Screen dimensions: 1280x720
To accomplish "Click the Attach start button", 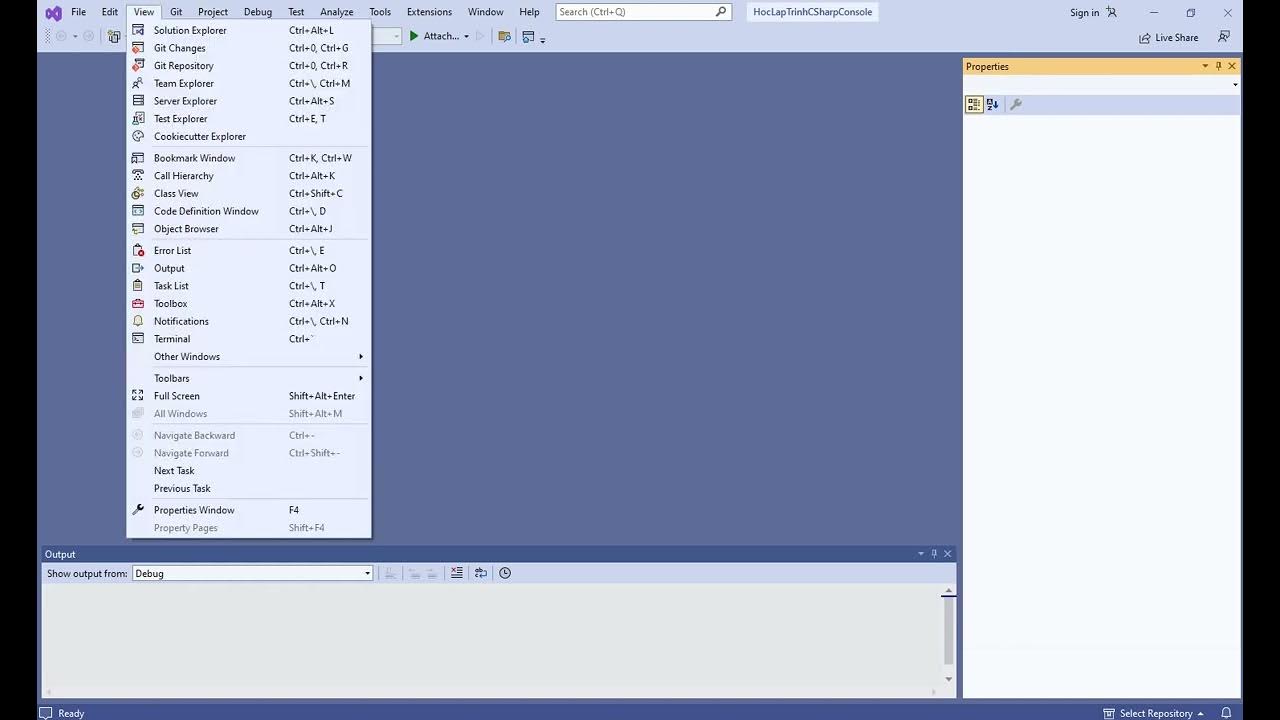I will [x=434, y=36].
